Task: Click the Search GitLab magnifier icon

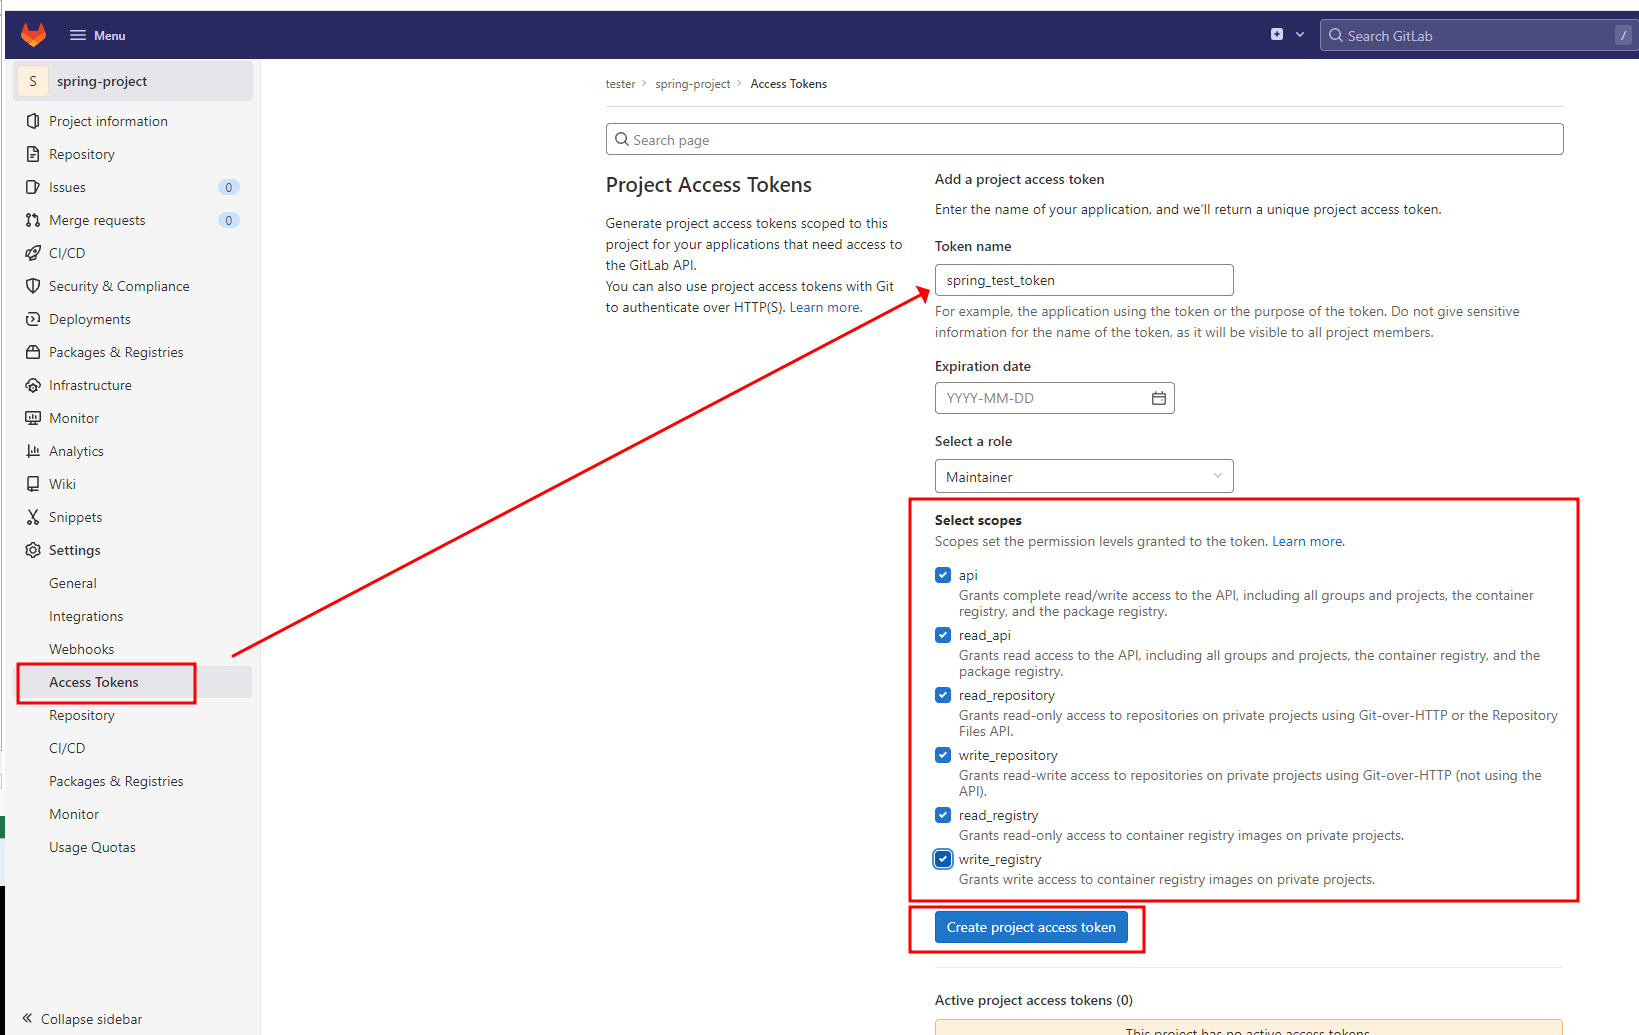Action: pos(1335,35)
